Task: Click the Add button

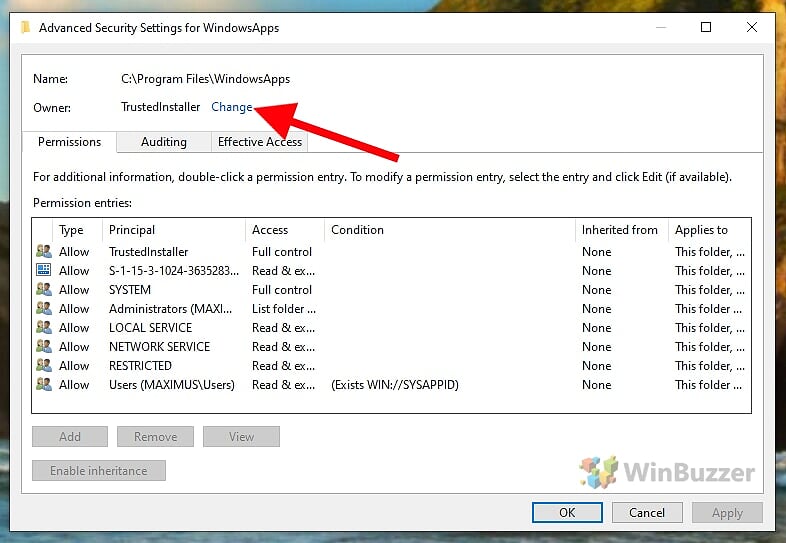Action: [70, 437]
